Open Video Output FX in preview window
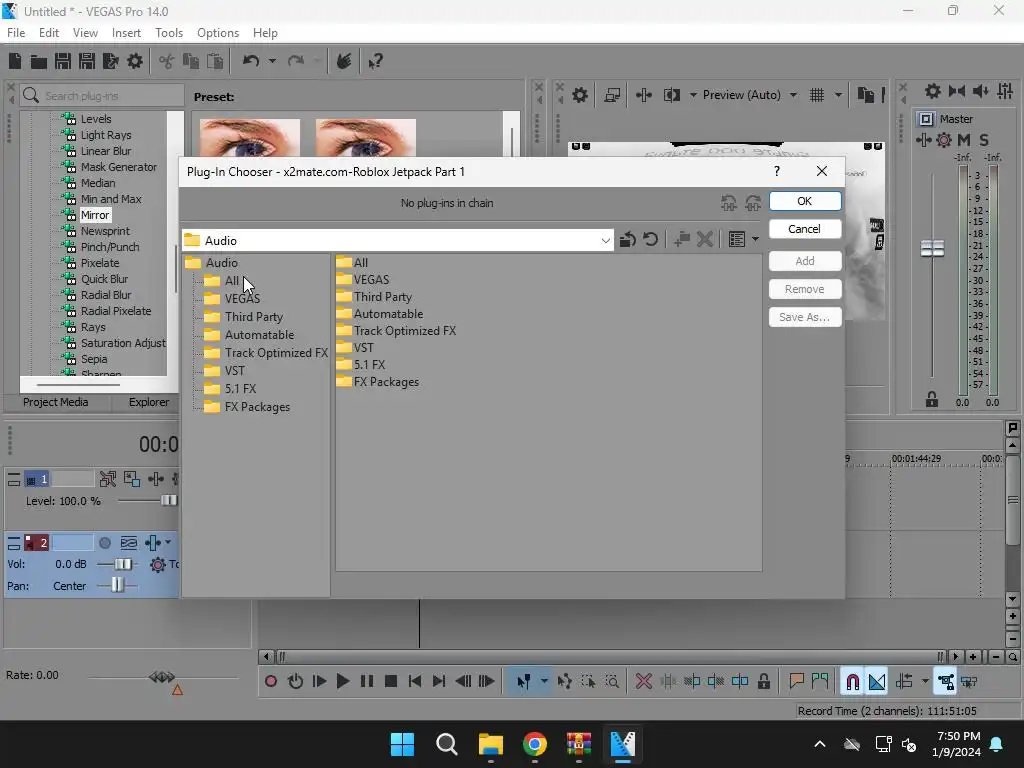Image resolution: width=1024 pixels, height=768 pixels. [643, 95]
